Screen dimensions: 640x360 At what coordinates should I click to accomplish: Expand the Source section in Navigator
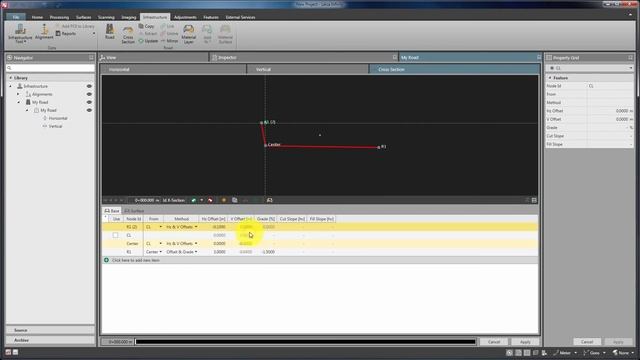tap(50, 330)
